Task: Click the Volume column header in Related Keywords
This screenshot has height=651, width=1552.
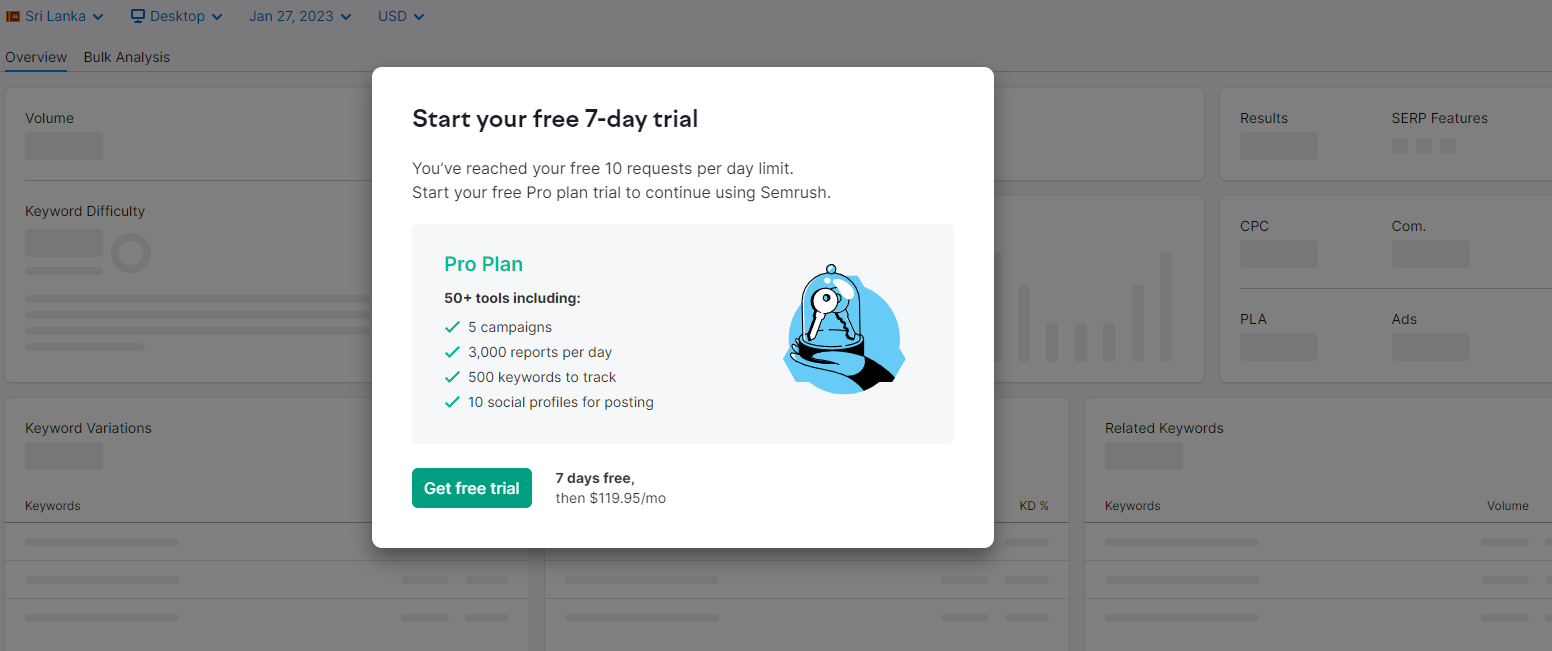Action: tap(1508, 506)
